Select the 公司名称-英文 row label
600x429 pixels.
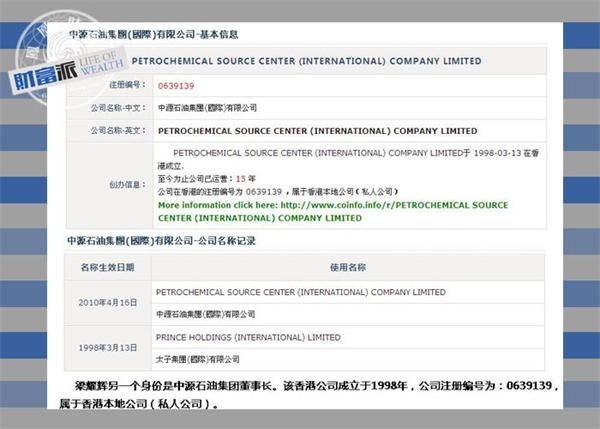tap(119, 131)
